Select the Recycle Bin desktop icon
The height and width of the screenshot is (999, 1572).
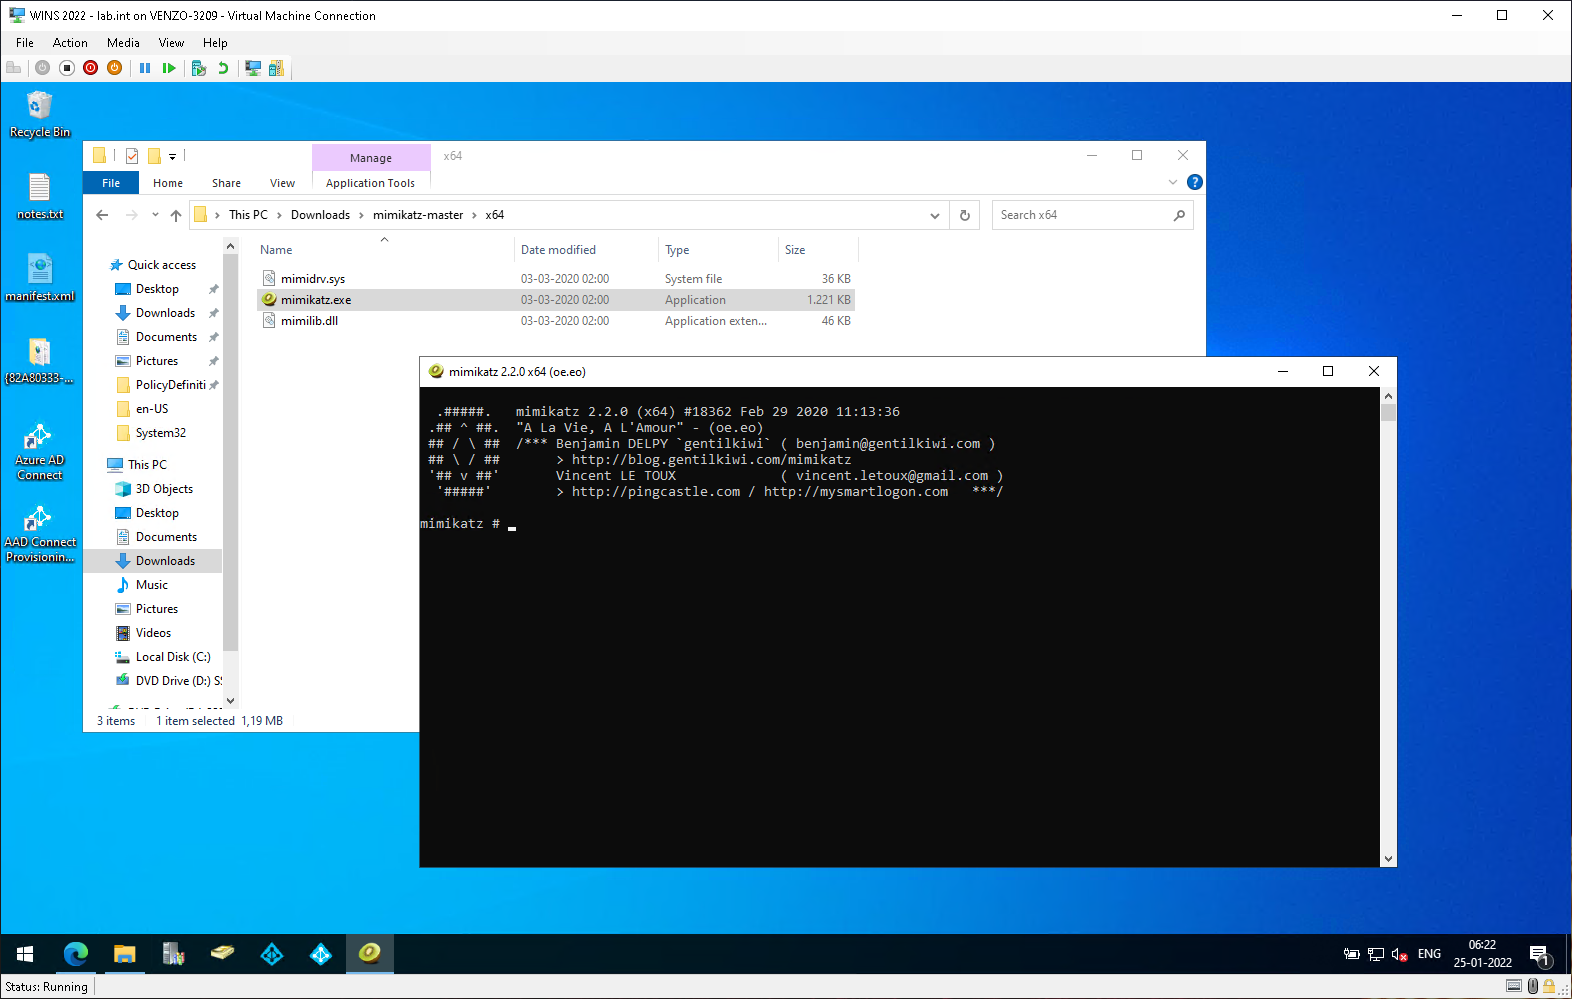40,114
